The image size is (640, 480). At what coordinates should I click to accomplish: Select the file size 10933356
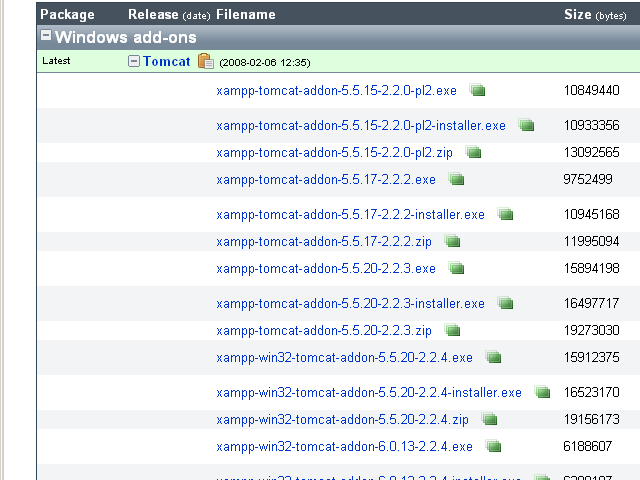tap(591, 125)
